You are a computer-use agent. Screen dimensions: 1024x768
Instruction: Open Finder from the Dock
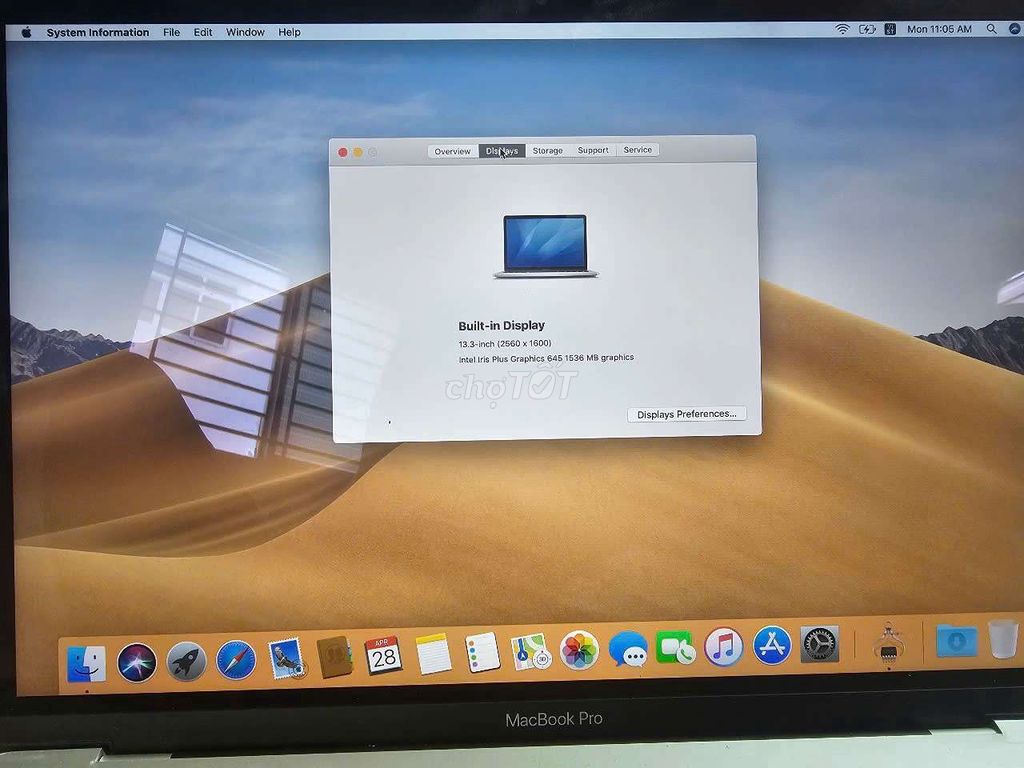pos(87,664)
